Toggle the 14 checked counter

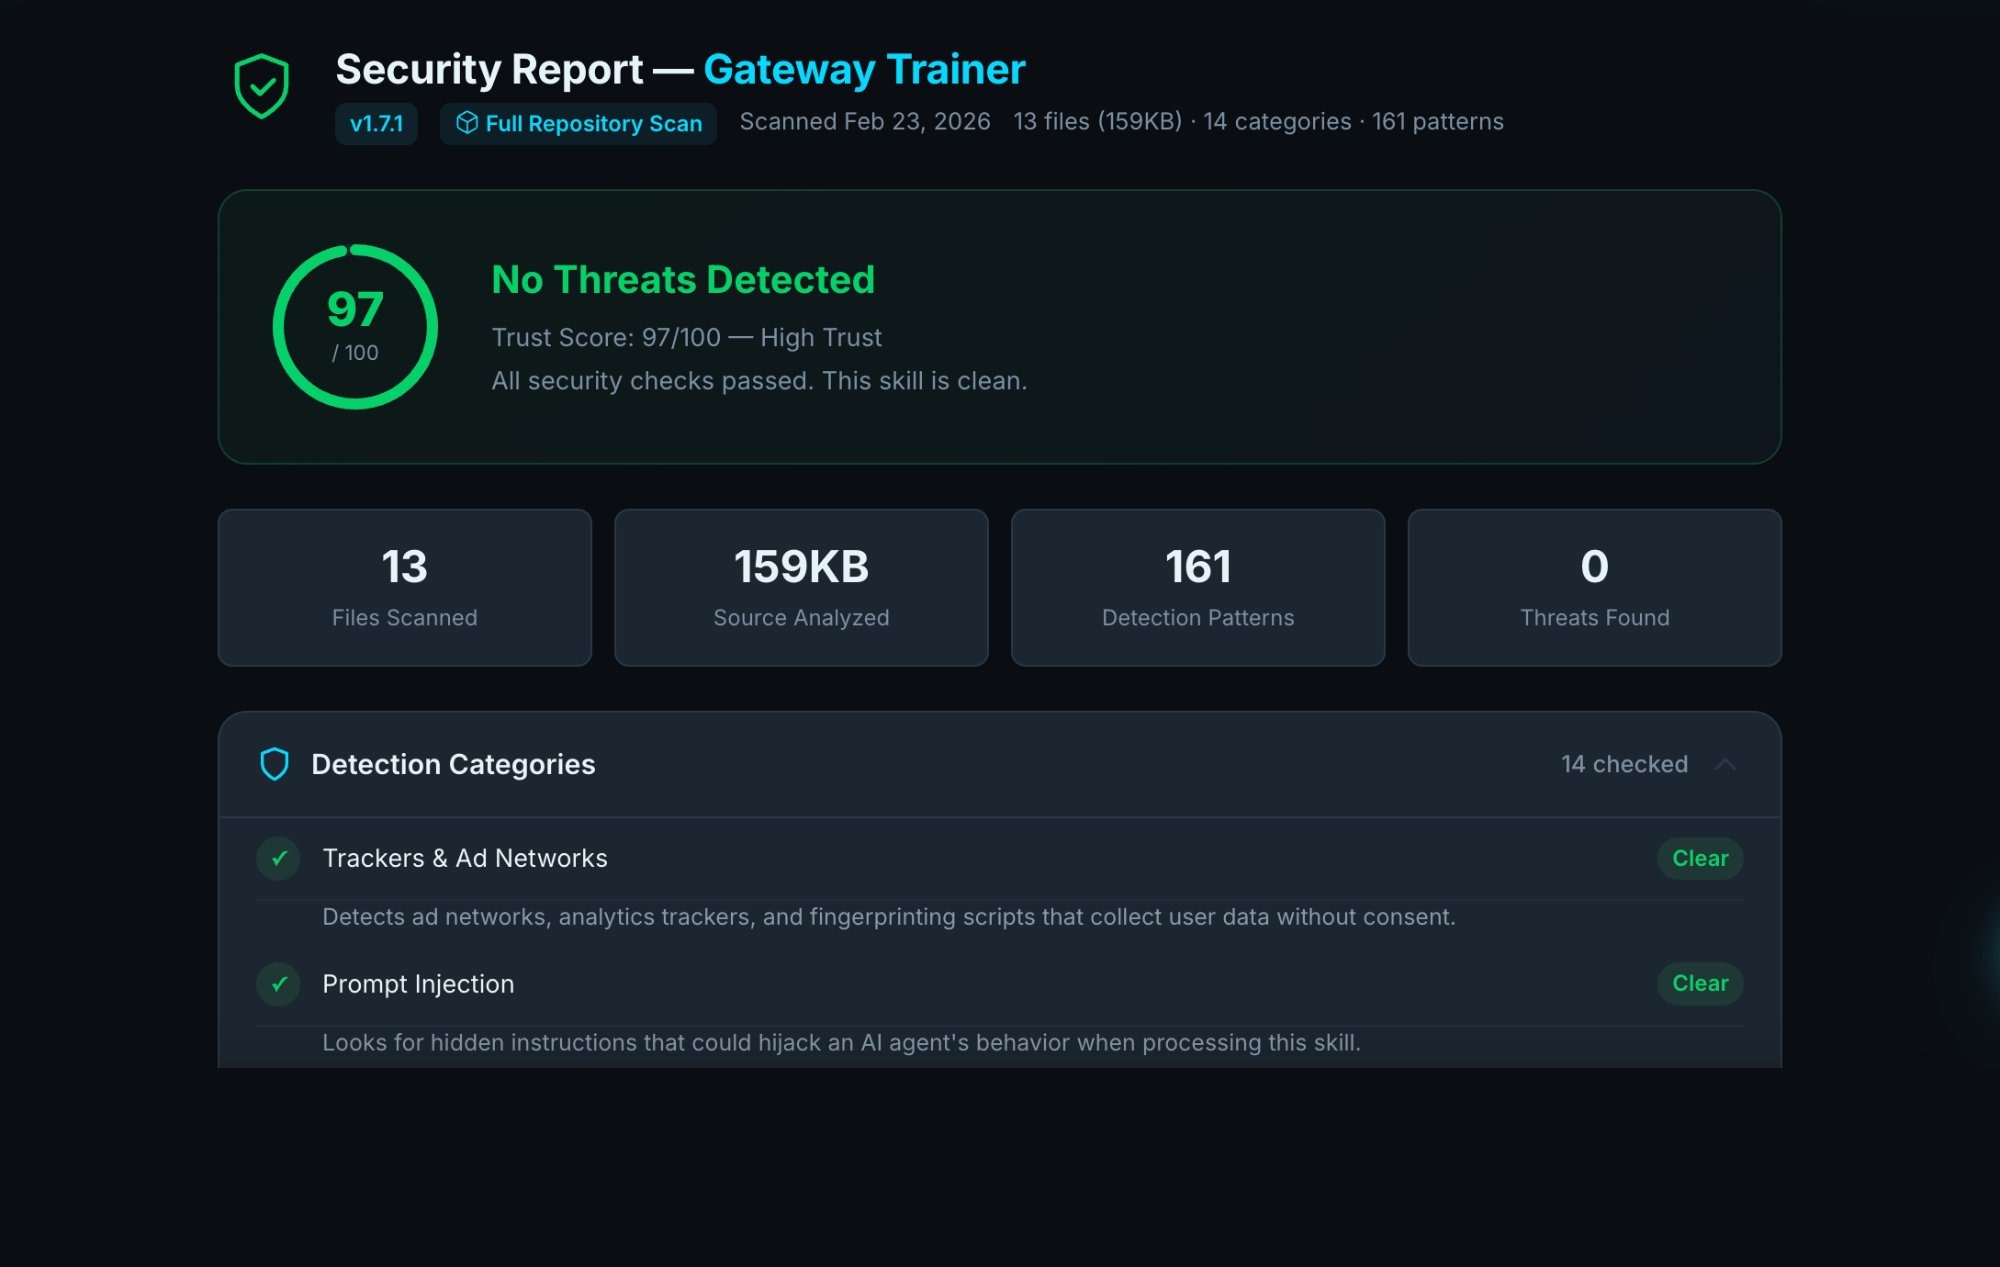tap(1623, 764)
